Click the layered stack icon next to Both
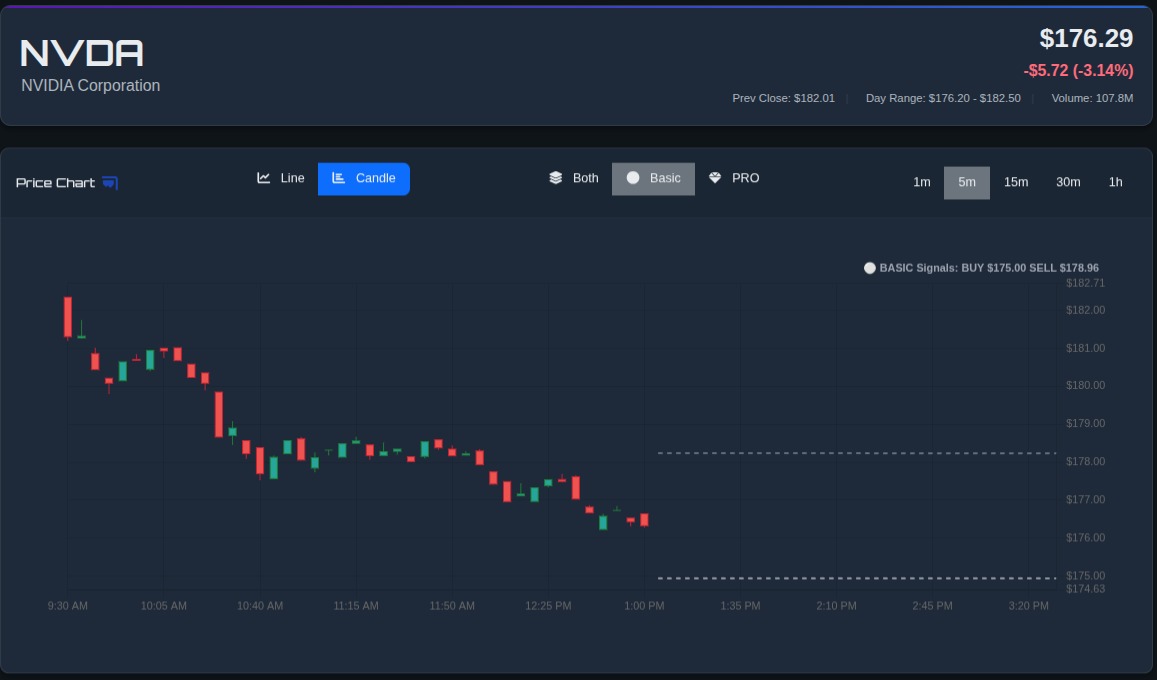 [x=555, y=177]
